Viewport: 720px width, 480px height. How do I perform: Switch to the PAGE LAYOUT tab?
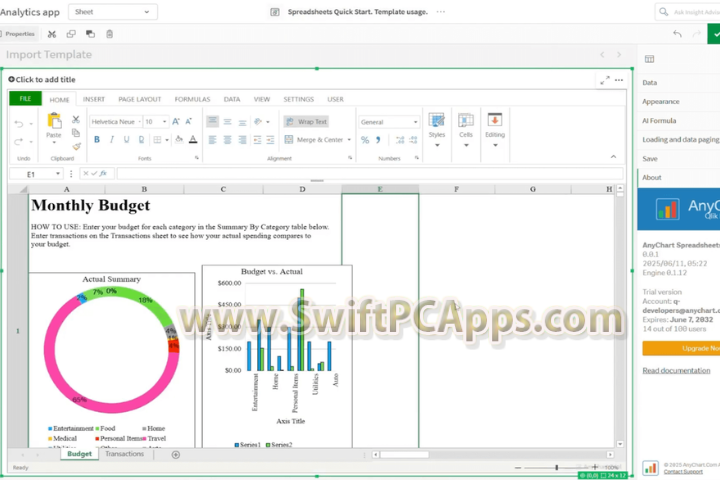click(x=140, y=99)
